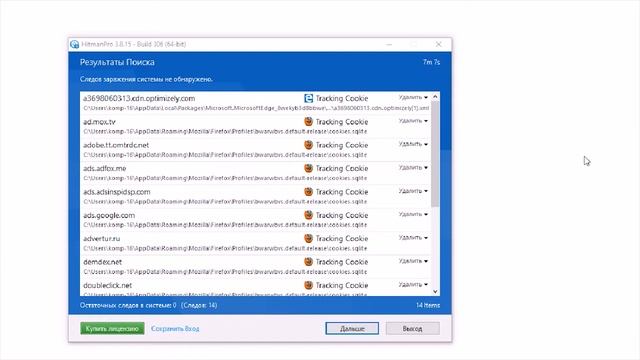Screen dimensions: 640x360
Task: Open the Удалить dropdown for ad.mox.tv
Action: click(413, 121)
